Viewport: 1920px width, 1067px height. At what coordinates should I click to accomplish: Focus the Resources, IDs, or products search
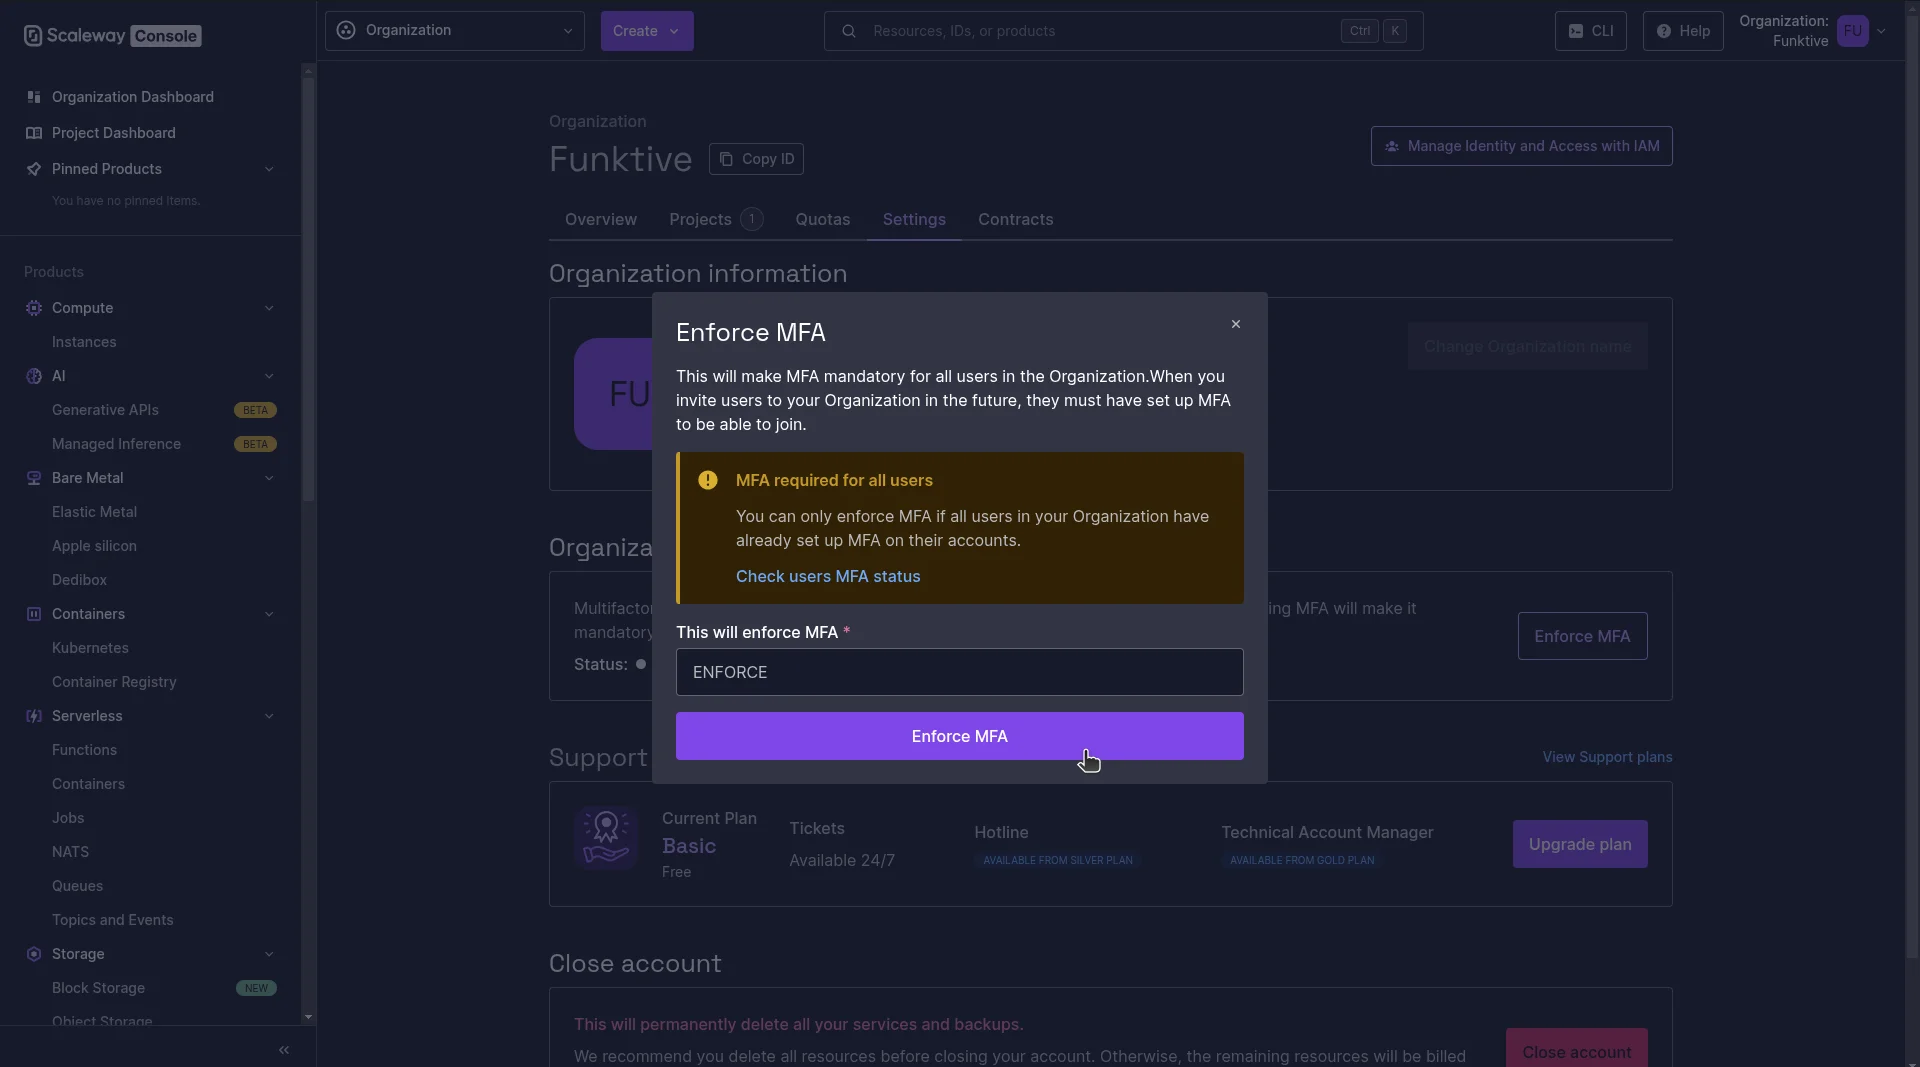1123,31
